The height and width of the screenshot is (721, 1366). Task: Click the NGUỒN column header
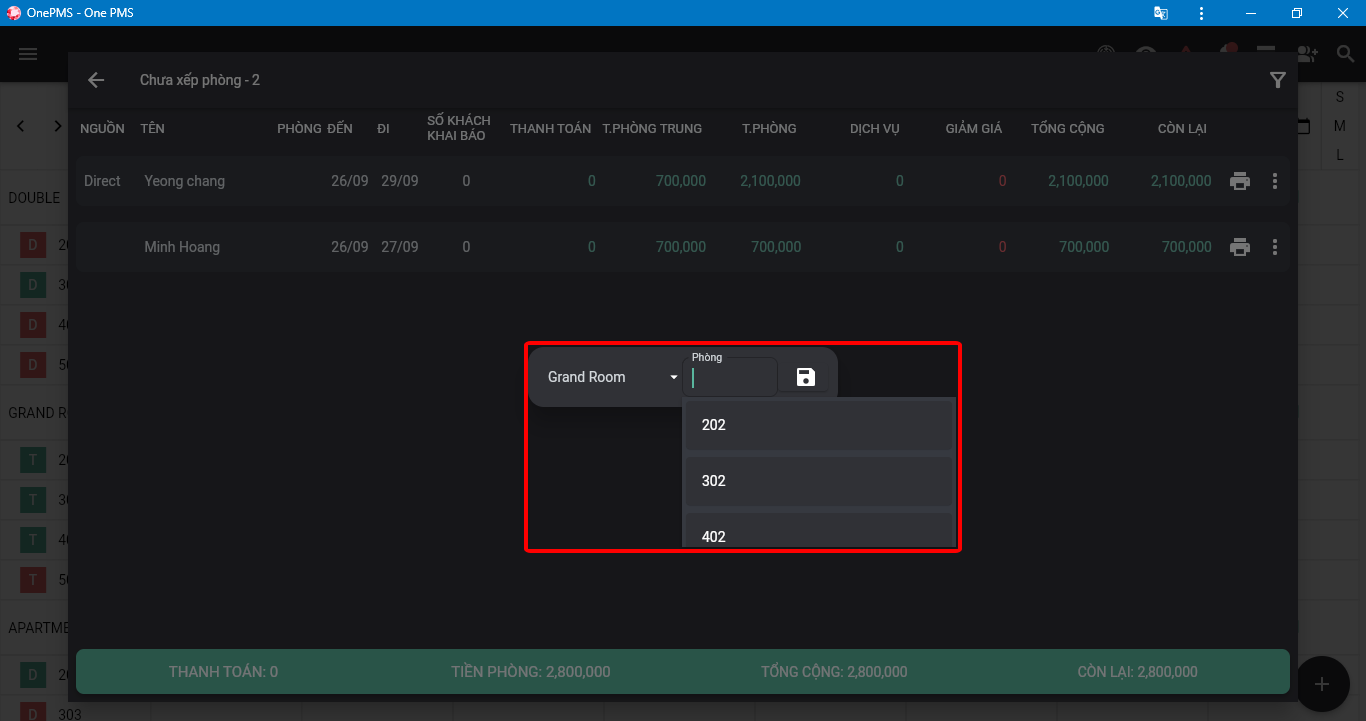click(x=102, y=128)
